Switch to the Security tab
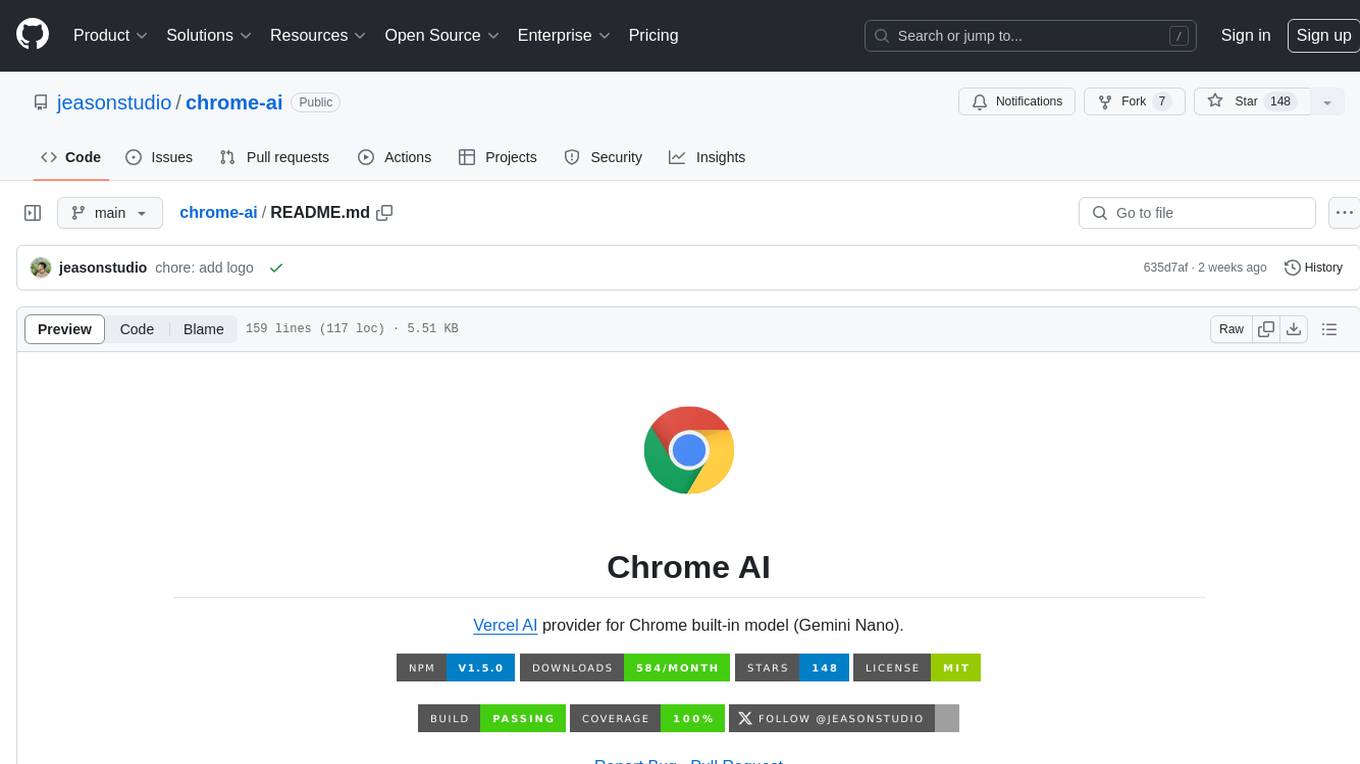1360x764 pixels. [x=603, y=157]
